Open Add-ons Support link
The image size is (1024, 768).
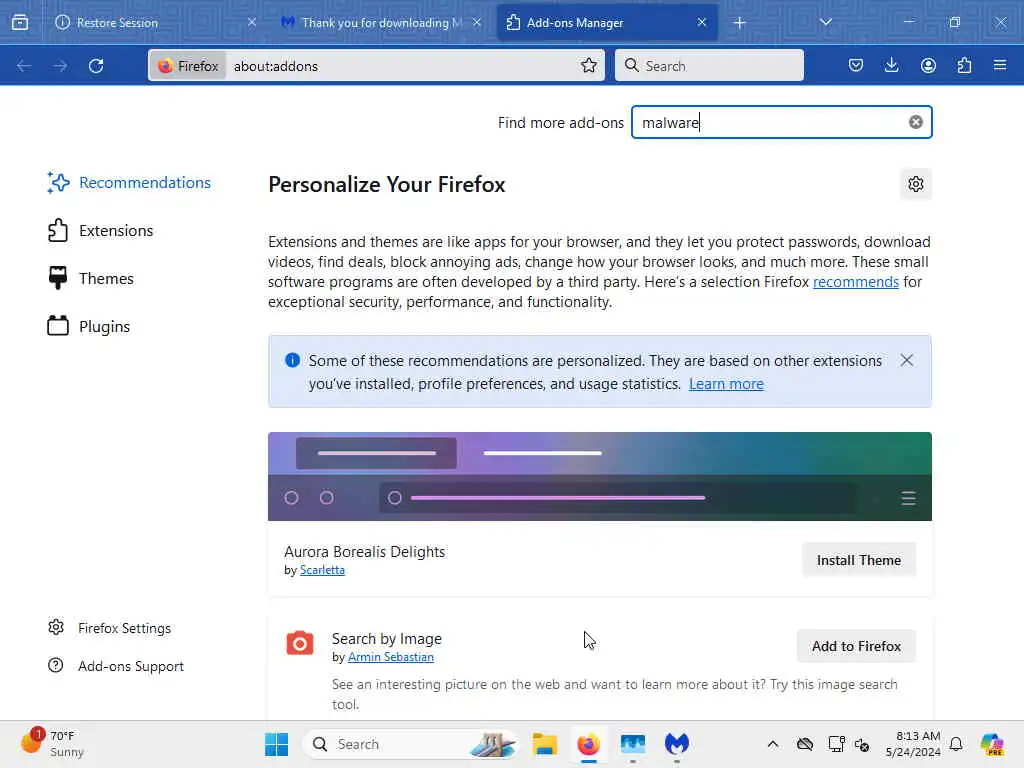click(116, 666)
